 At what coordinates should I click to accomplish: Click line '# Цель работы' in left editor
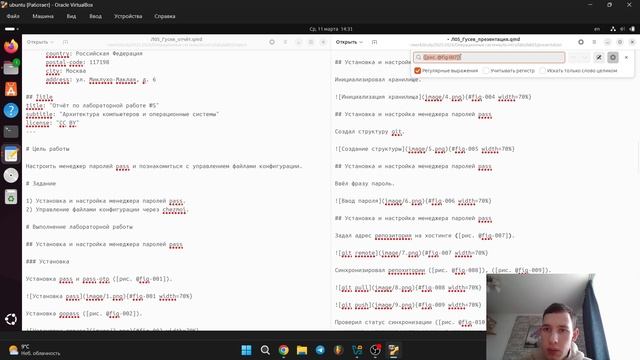[x=47, y=149]
